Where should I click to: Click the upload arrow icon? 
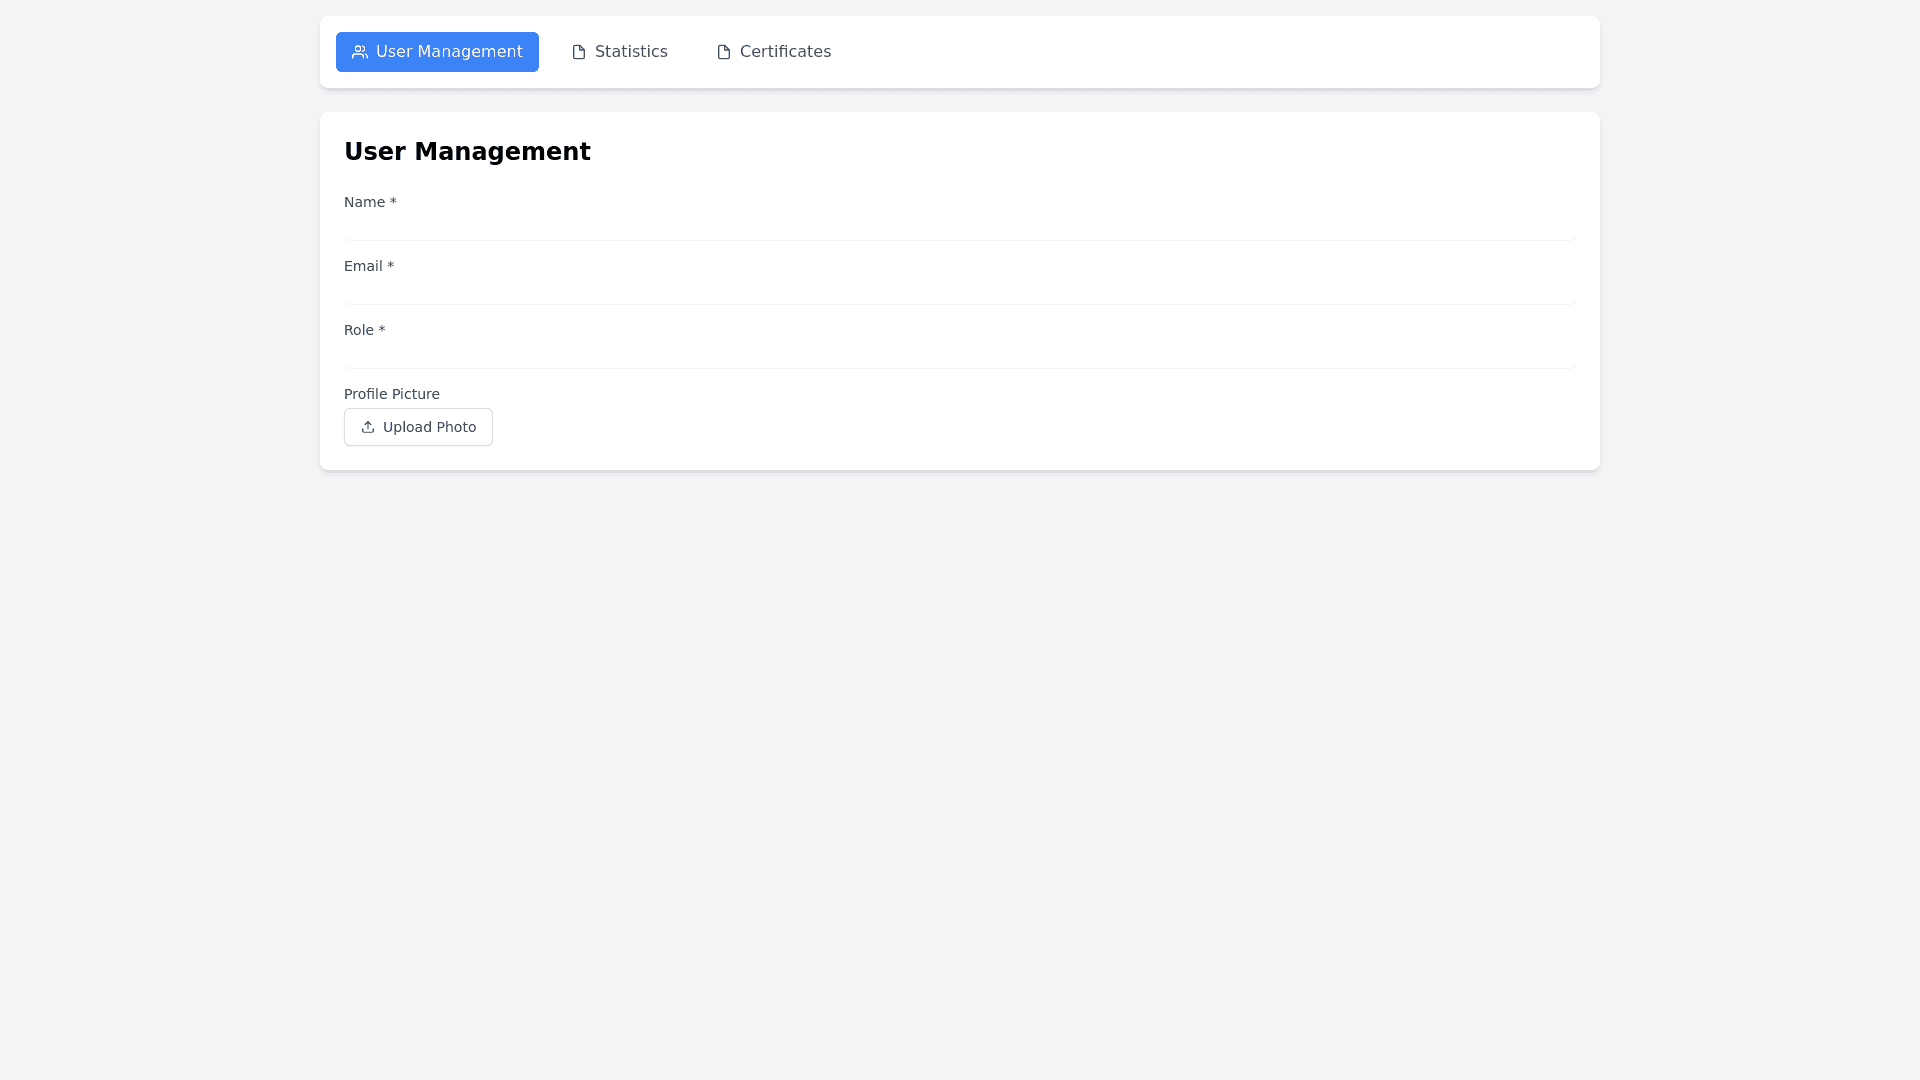(x=368, y=427)
